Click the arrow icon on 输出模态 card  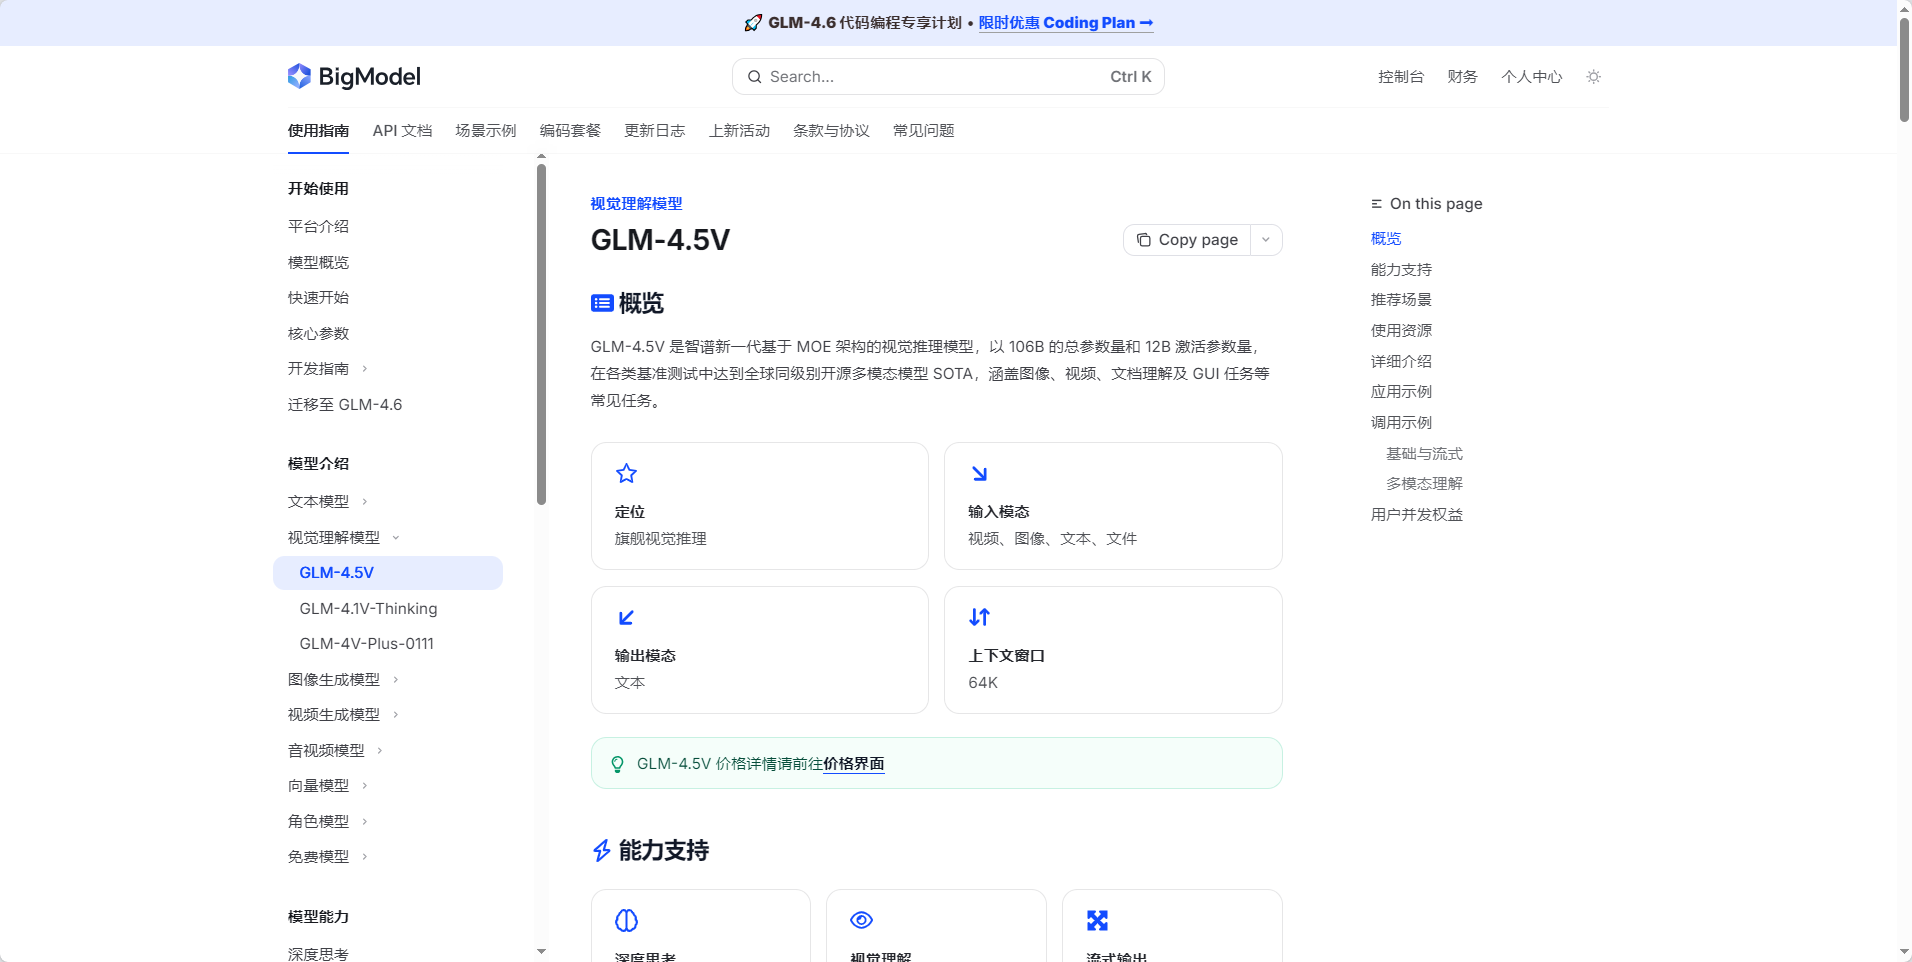pos(626,617)
